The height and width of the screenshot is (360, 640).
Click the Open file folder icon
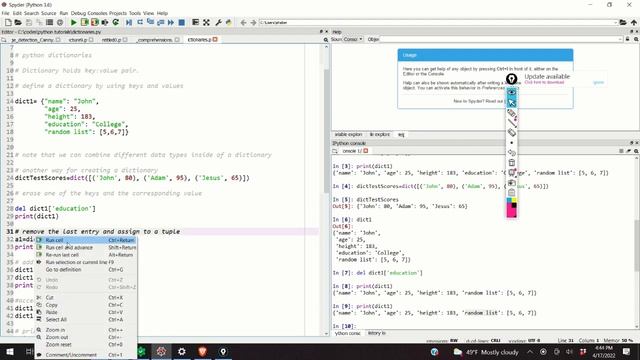tap(18, 22)
